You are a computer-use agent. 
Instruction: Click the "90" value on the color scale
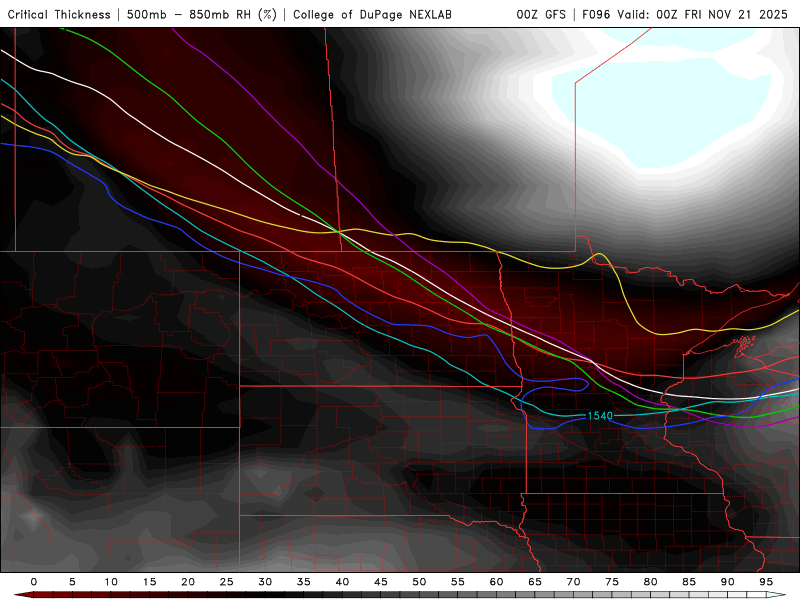click(728, 582)
